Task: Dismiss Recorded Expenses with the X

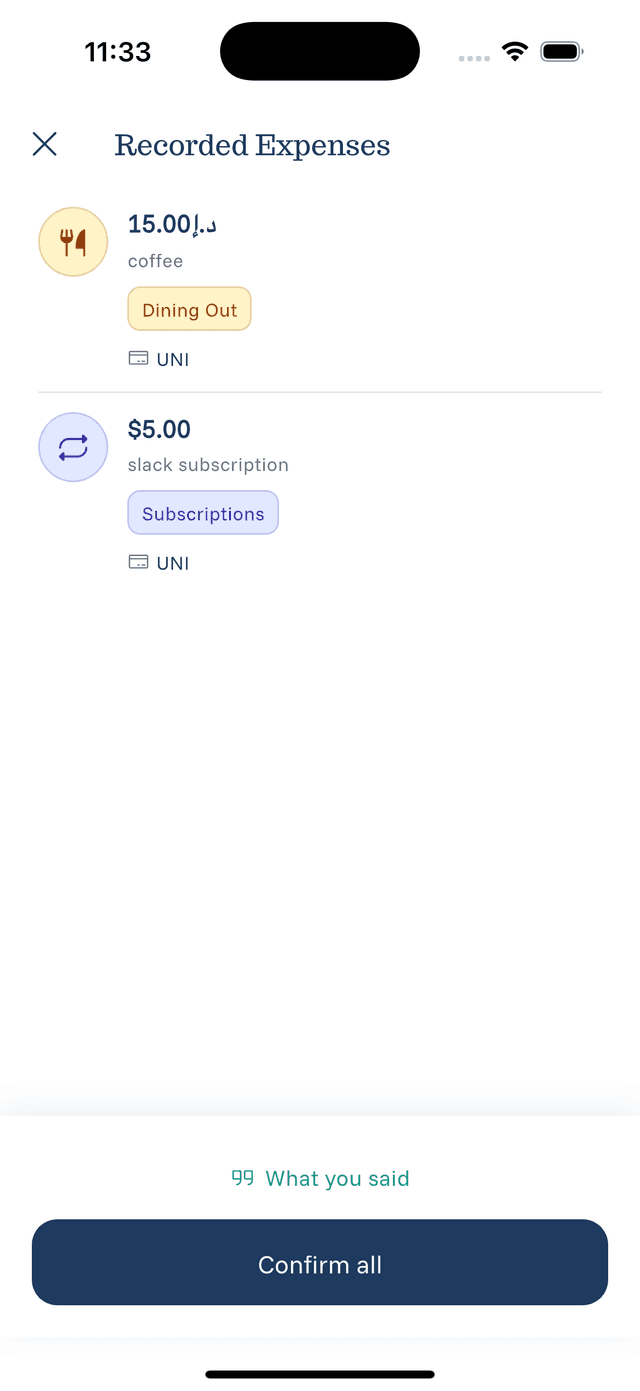Action: (44, 144)
